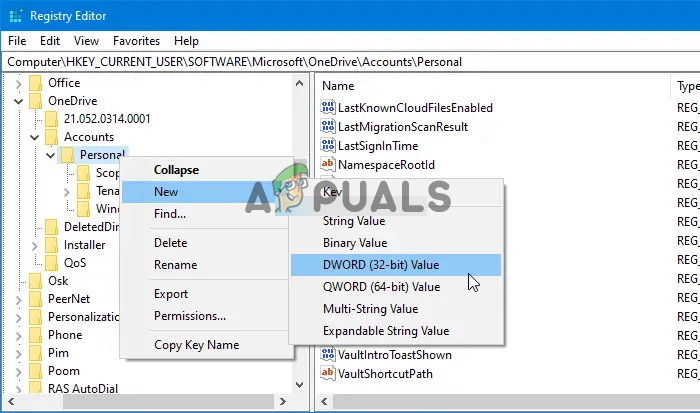Click the Accounts folder icon
Viewport: 700px width, 413px height.
coord(51,137)
